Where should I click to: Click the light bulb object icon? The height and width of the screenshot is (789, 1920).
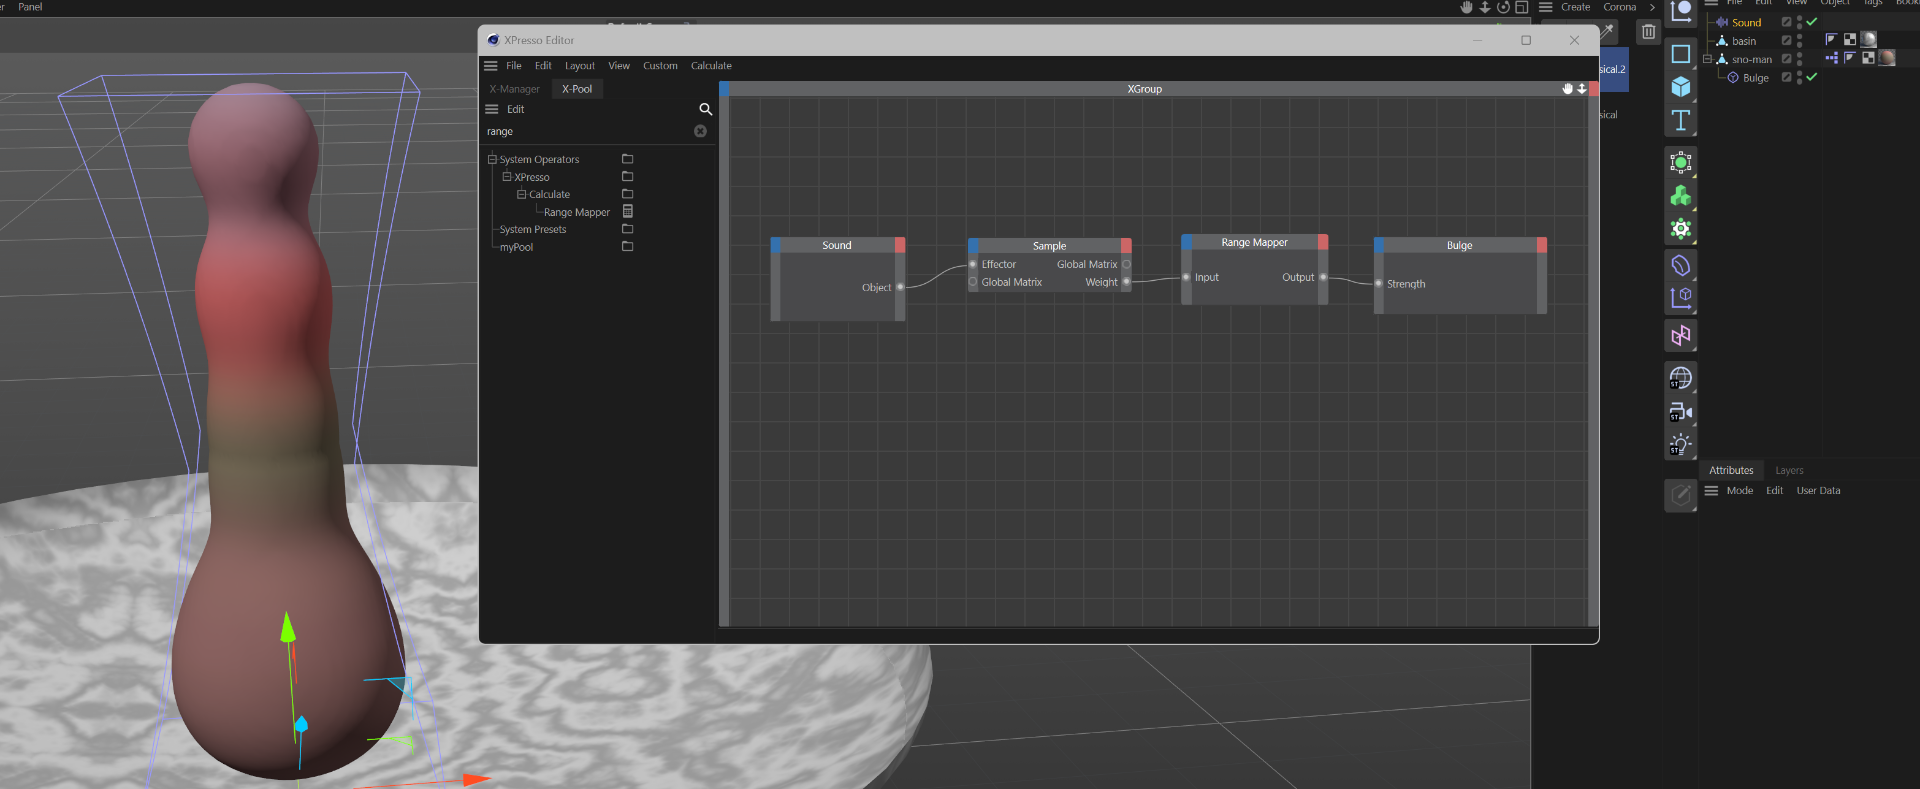click(1681, 445)
